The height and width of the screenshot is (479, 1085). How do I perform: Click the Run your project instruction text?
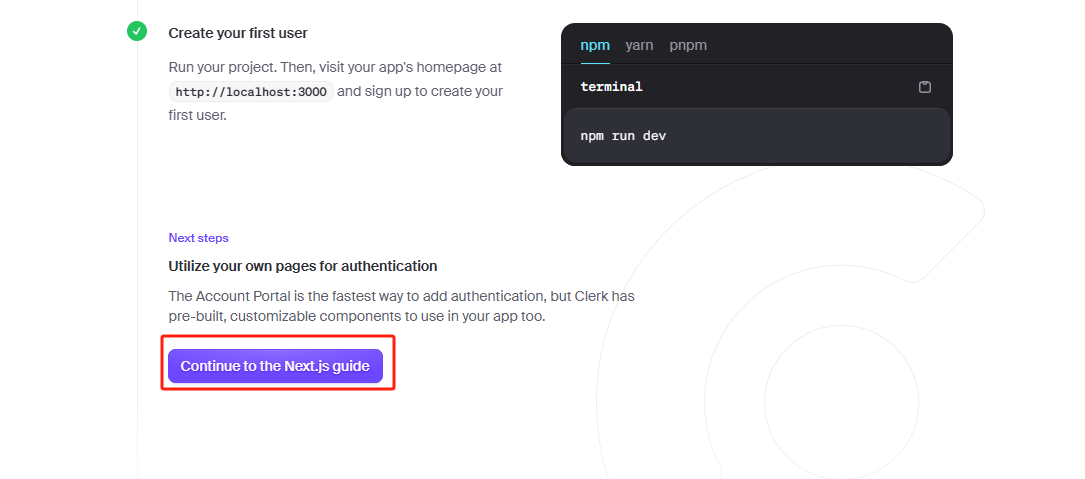pos(336,91)
